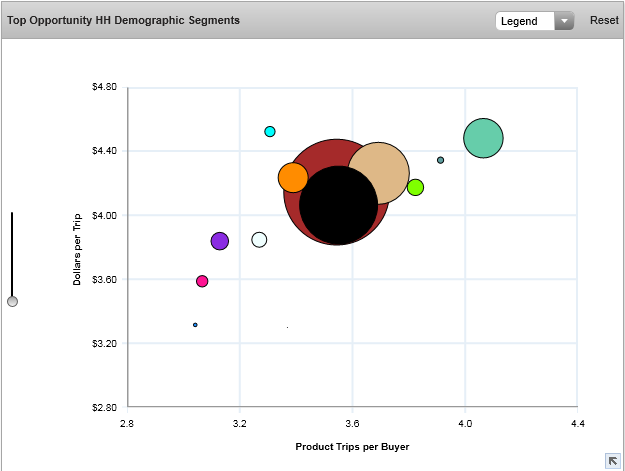Screen dimensions: 625x471
Task: Open the Legend dropdown
Action: (x=526, y=21)
